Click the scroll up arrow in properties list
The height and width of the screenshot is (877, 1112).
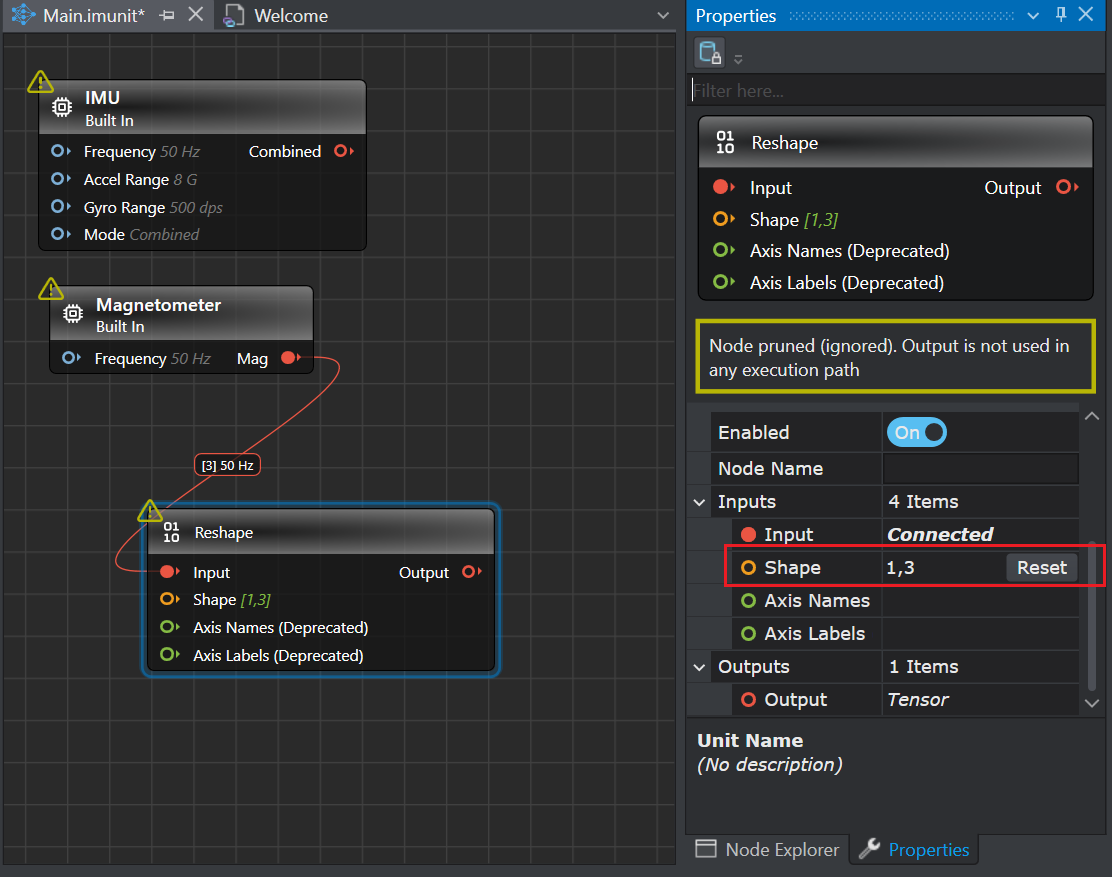pos(1092,416)
